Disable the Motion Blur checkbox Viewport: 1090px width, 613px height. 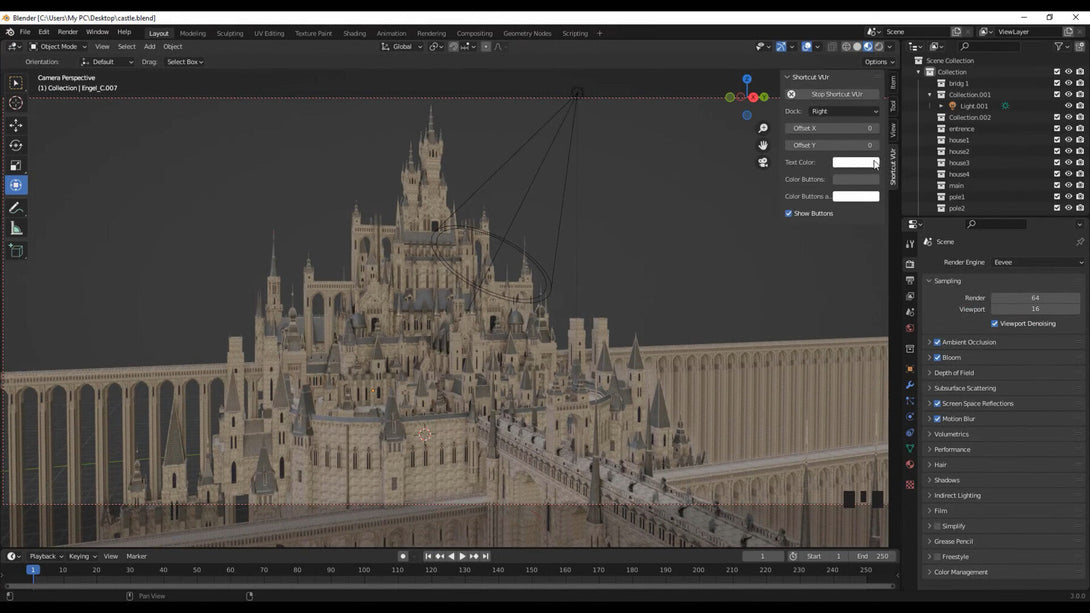(937, 418)
